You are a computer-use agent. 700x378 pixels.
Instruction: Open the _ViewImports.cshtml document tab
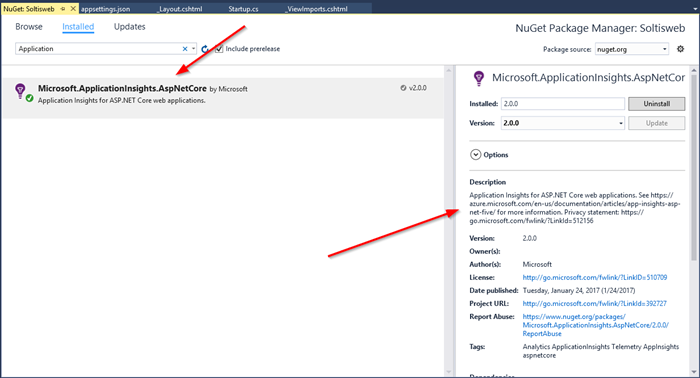[x=317, y=9]
